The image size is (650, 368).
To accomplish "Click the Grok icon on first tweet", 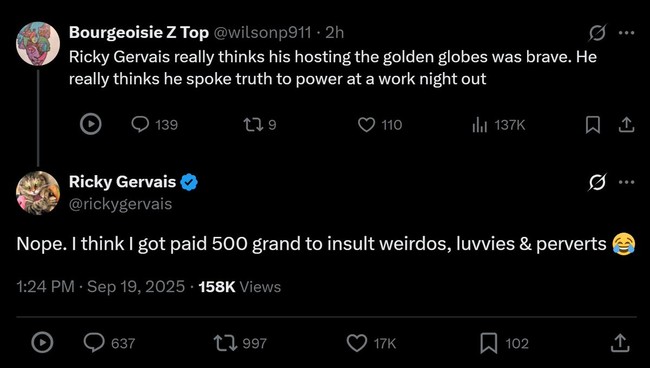I will coord(597,33).
